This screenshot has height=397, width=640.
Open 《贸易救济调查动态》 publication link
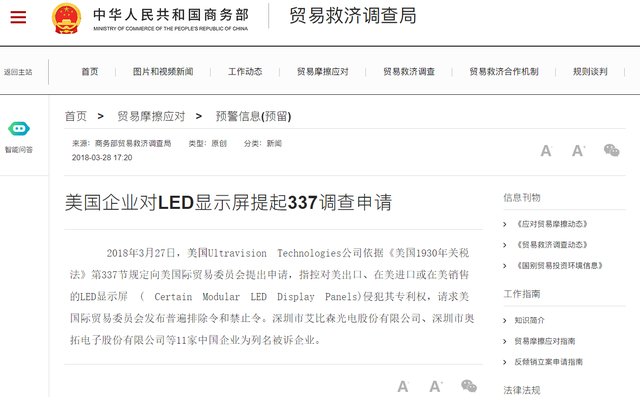tap(551, 245)
